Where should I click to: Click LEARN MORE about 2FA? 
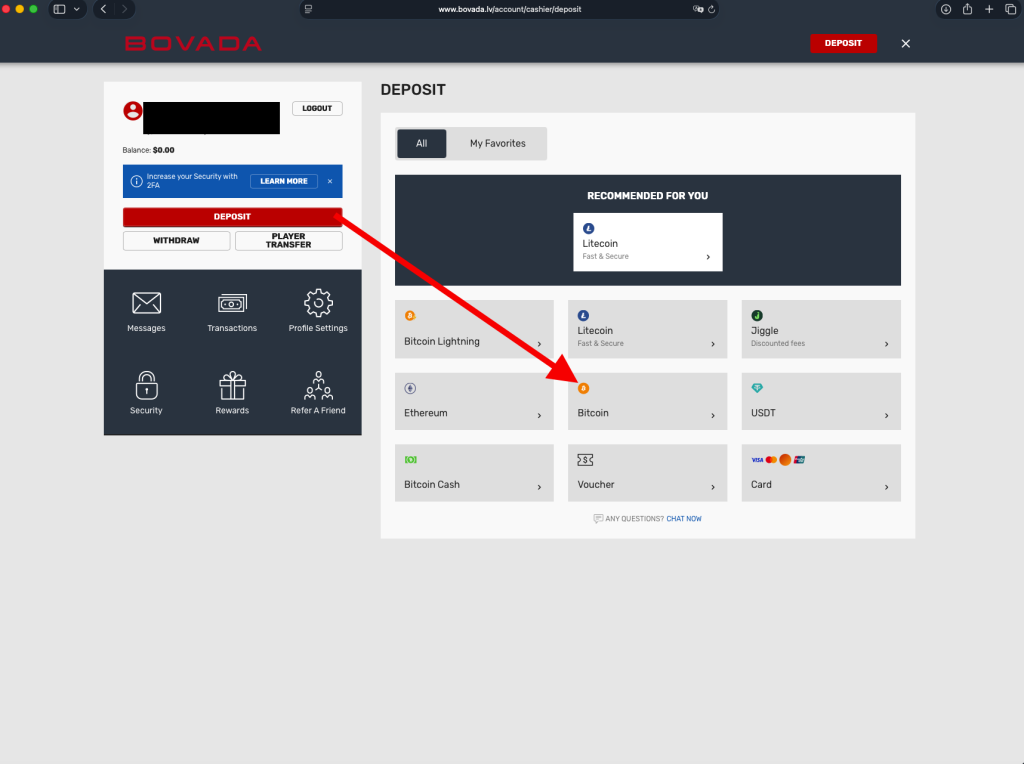coord(284,181)
